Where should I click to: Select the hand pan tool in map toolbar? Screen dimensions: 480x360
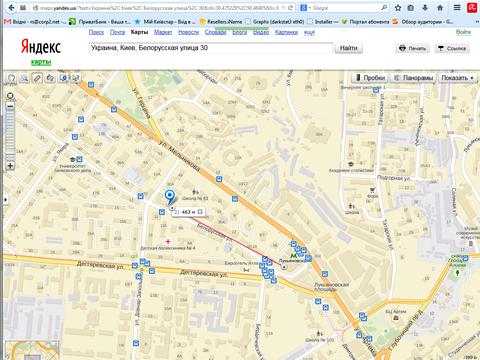[11, 78]
